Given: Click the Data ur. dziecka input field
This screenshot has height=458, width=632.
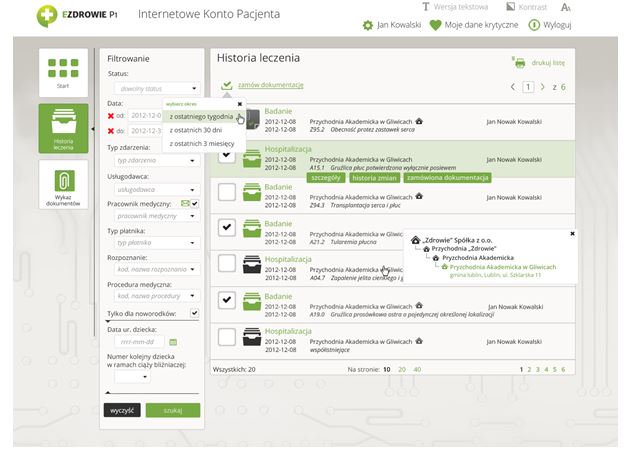Looking at the screenshot, I should (139, 342).
